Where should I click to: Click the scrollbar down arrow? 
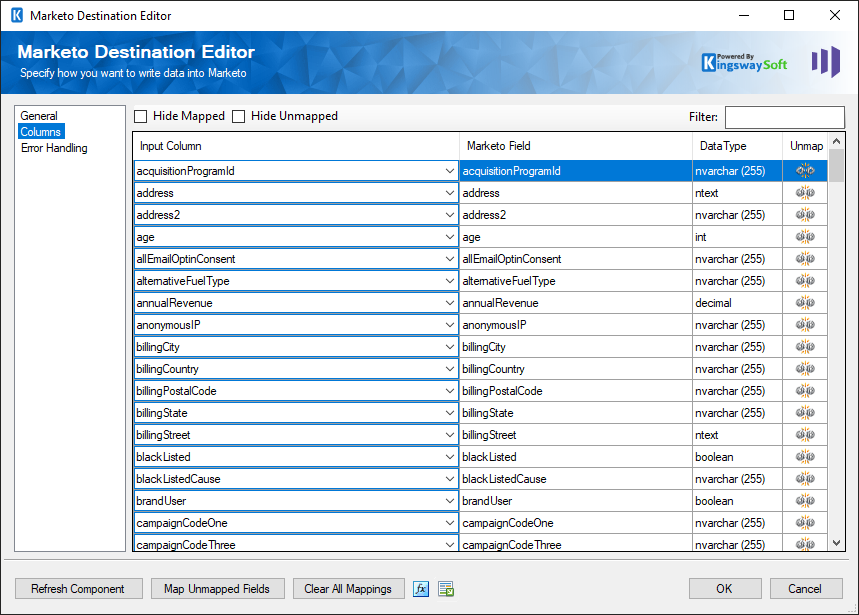click(836, 543)
